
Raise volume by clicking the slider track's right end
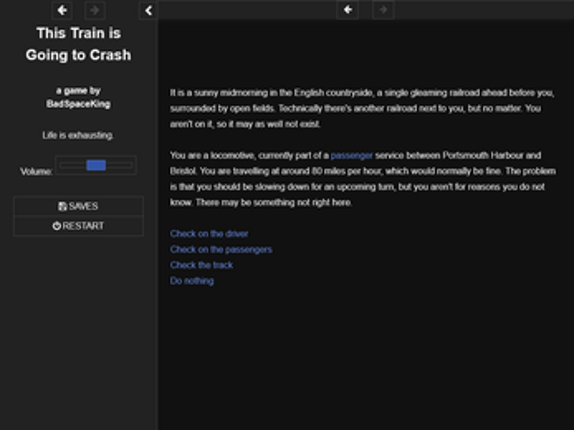coord(128,165)
